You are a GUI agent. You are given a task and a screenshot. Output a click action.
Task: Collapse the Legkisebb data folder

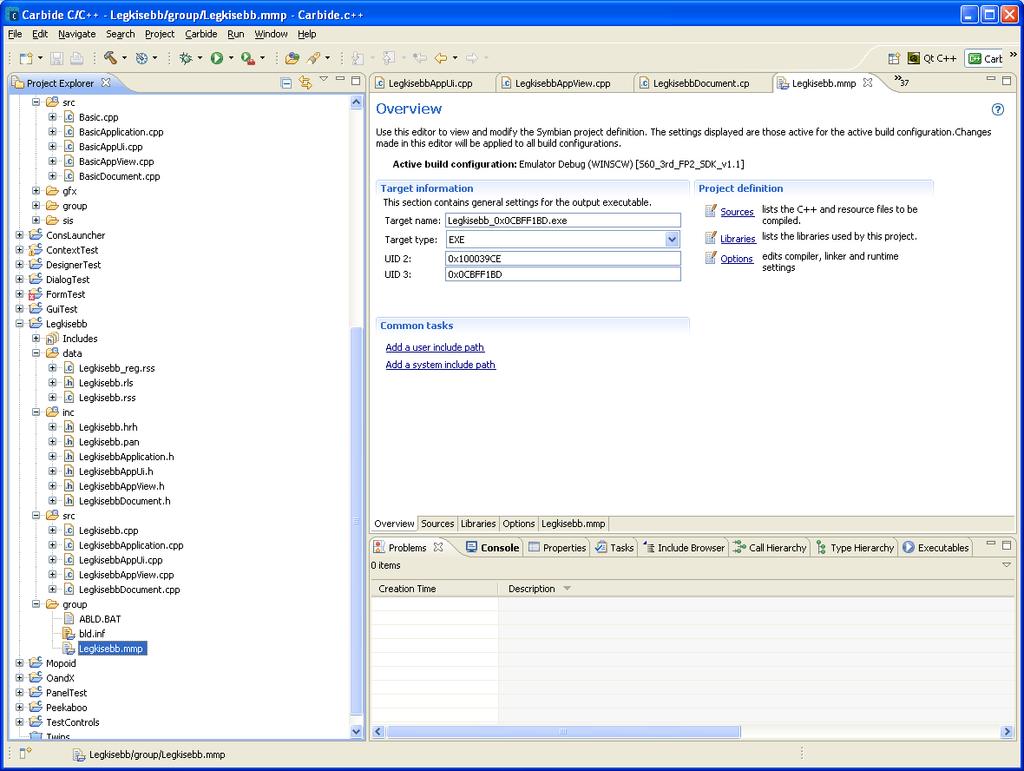(36, 353)
